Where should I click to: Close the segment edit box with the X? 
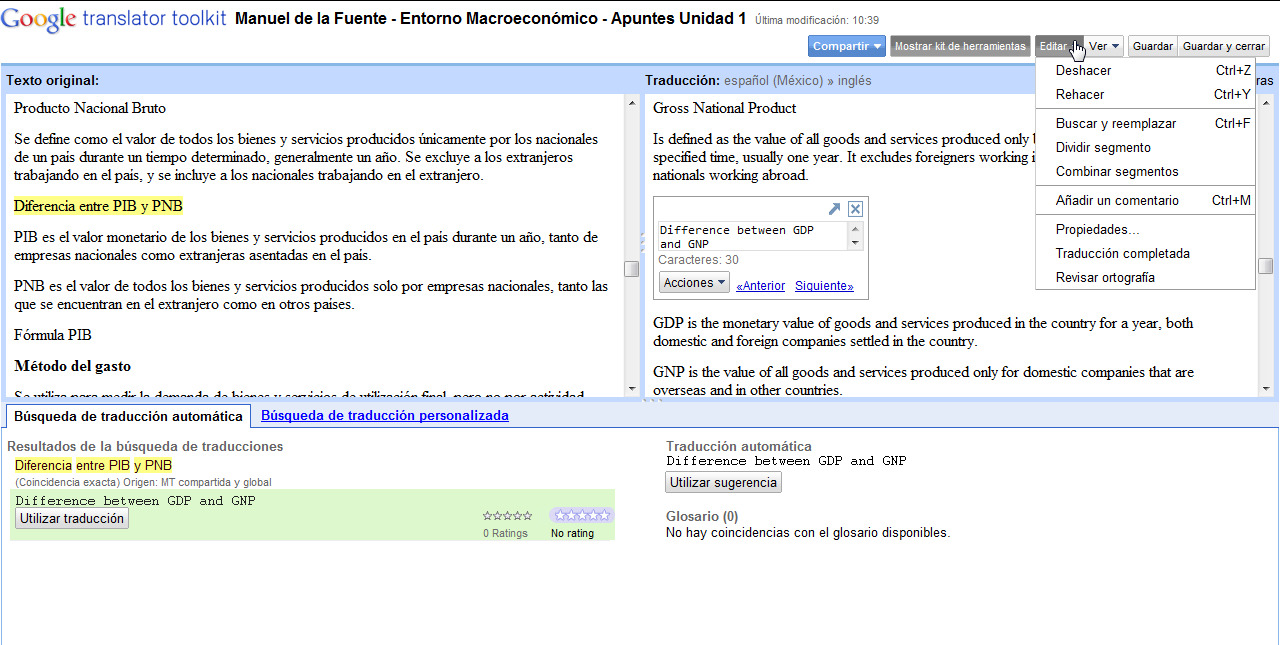pyautogui.click(x=855, y=209)
